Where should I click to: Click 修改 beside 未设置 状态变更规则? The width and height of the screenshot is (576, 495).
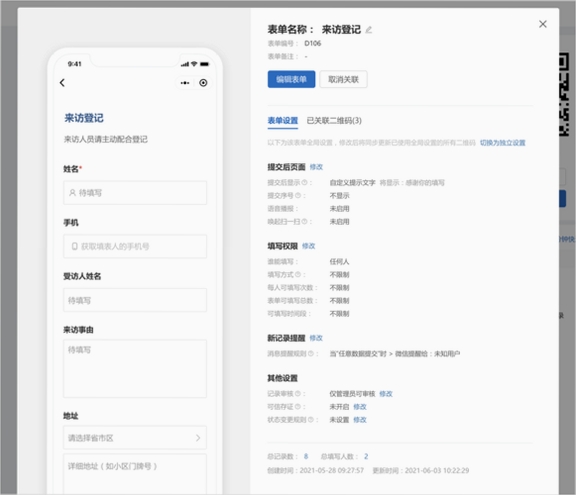point(360,420)
